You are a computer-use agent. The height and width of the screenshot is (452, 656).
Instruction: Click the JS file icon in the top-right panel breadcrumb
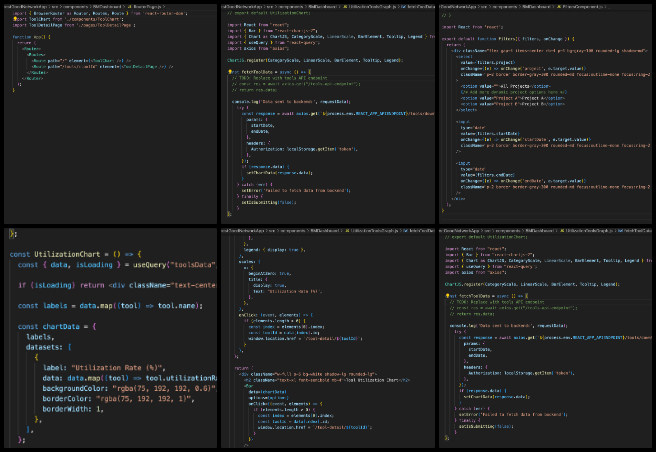[559, 7]
